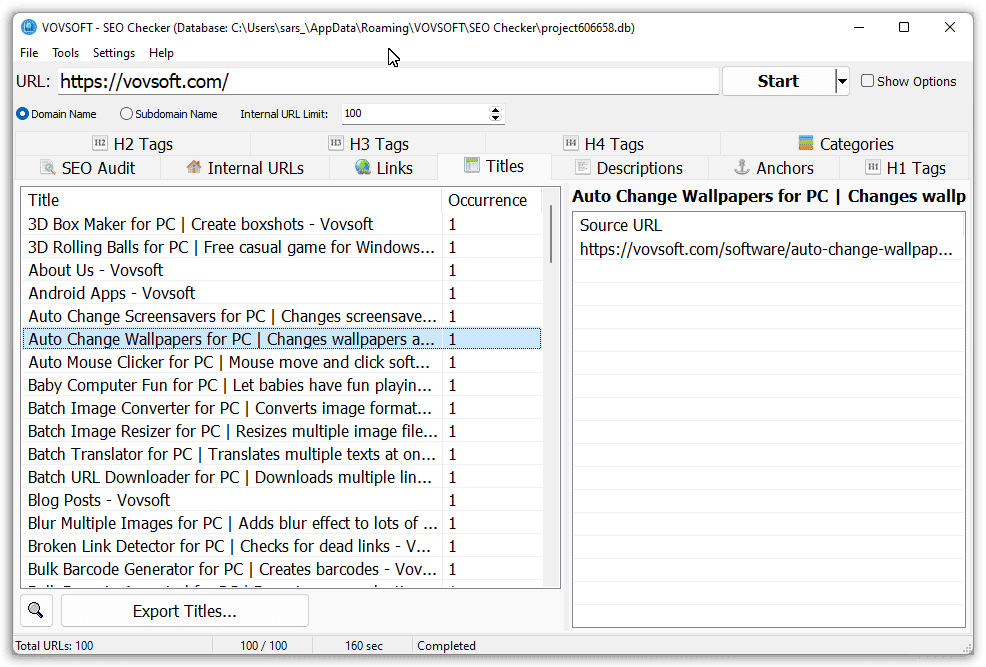Select the 'Auto Change Screensavers for PC' row
Screen dimensions: 986x667
[x=282, y=316]
